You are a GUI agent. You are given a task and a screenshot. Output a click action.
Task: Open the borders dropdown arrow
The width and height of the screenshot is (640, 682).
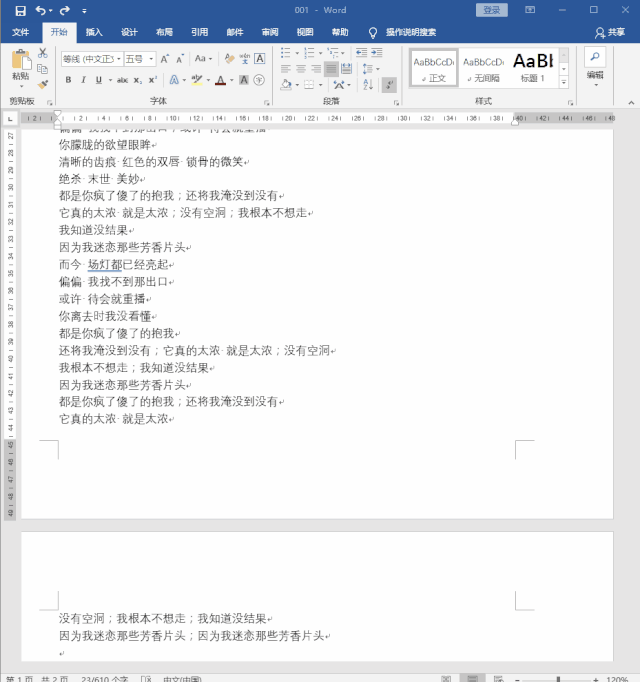(321, 85)
